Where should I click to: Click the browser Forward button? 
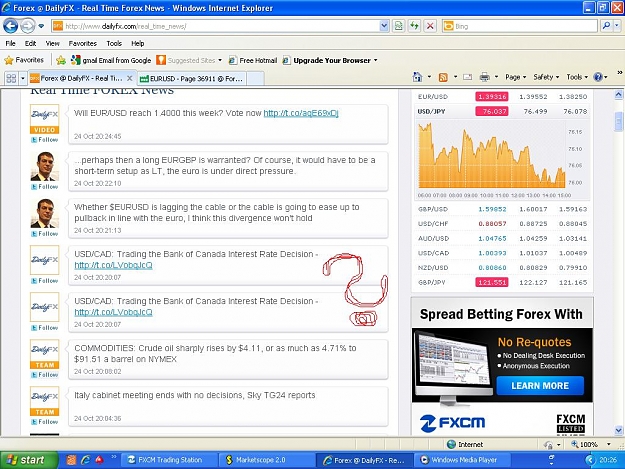pyautogui.click(x=27, y=26)
